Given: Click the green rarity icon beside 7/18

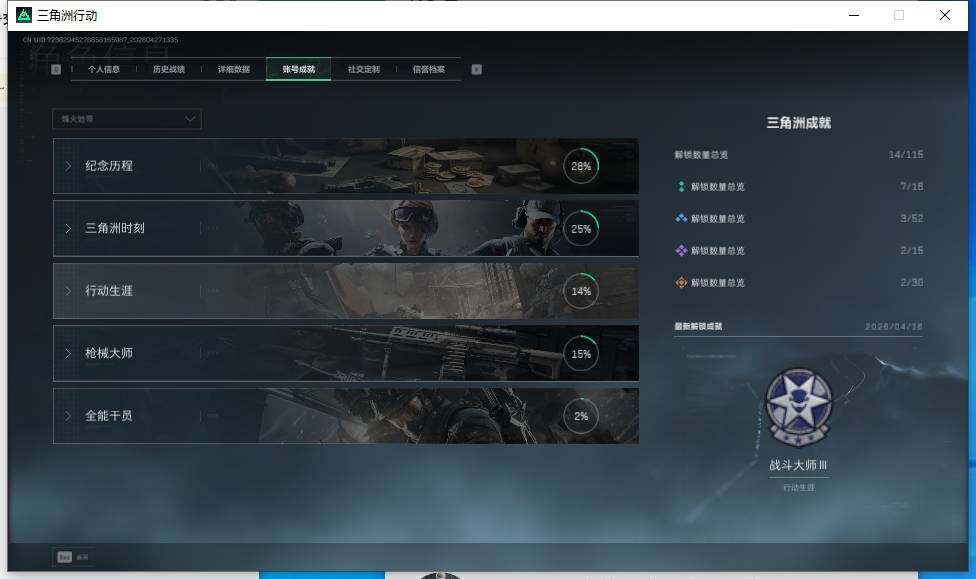Looking at the screenshot, I should pos(681,186).
